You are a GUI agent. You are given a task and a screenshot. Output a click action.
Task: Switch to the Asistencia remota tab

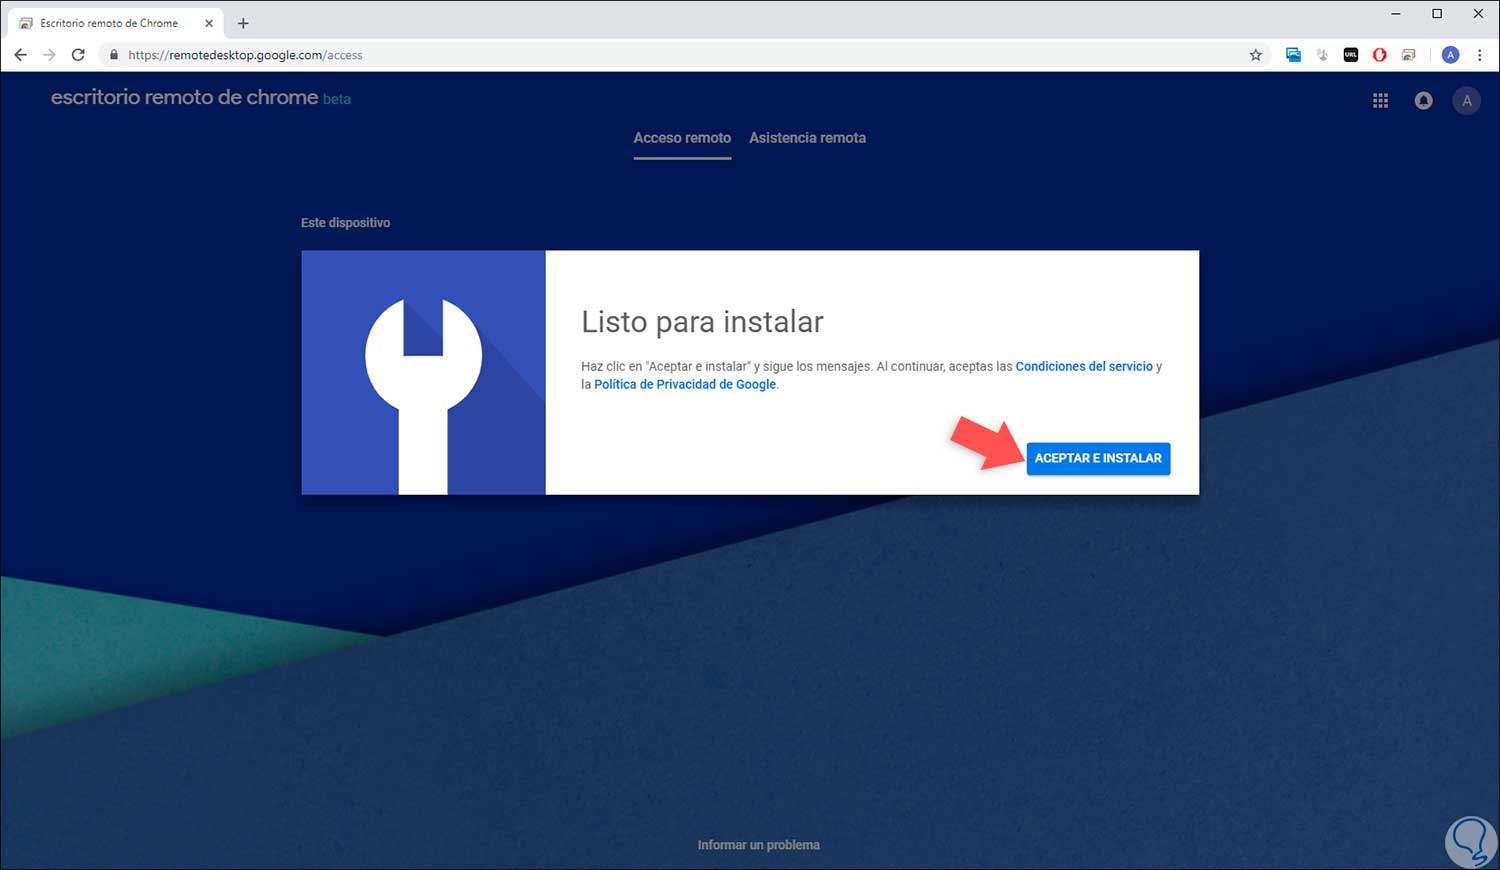[808, 138]
